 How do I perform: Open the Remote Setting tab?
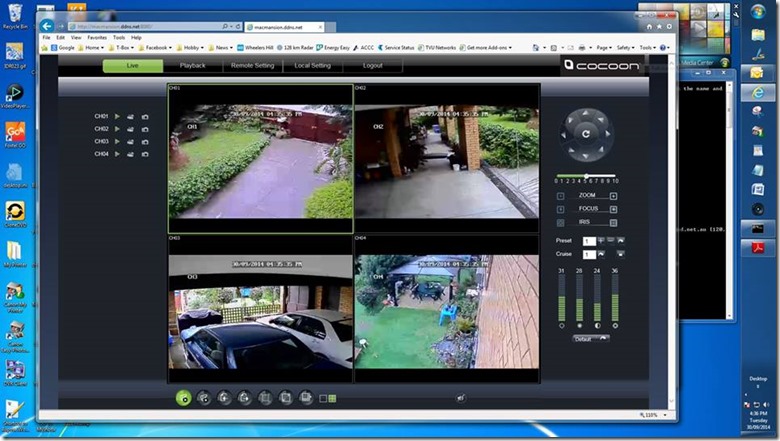[x=252, y=65]
